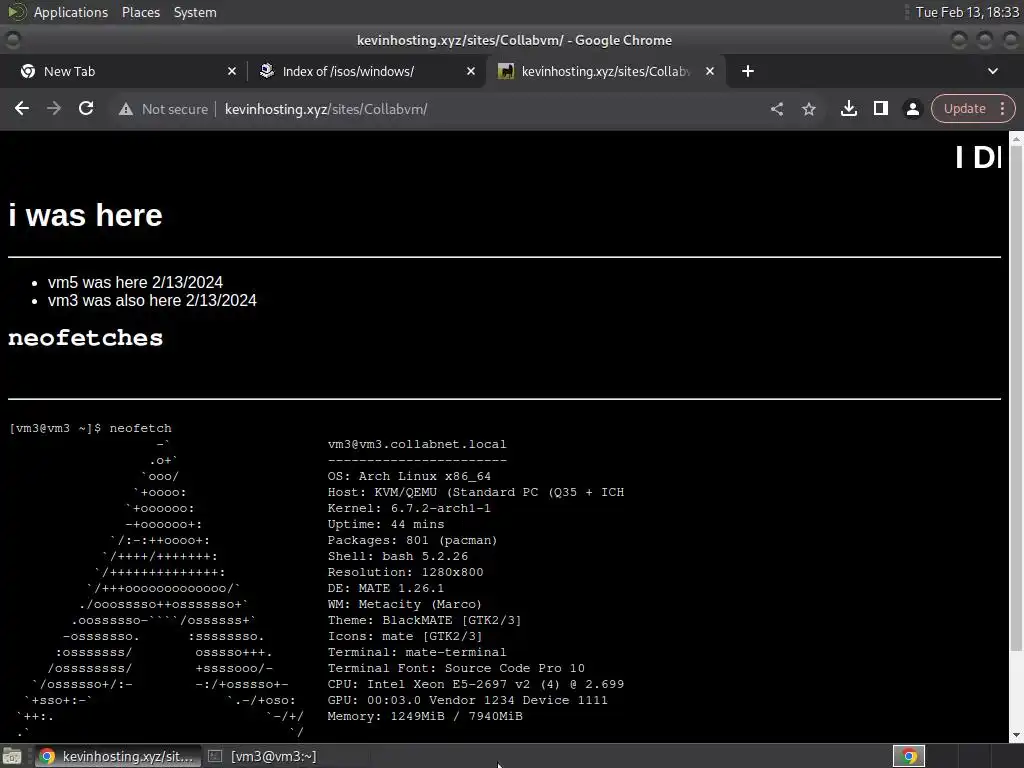Screen dimensions: 1024x768
Task: Click the 'Uptime: 44 mins' line
Action: coord(385,524)
